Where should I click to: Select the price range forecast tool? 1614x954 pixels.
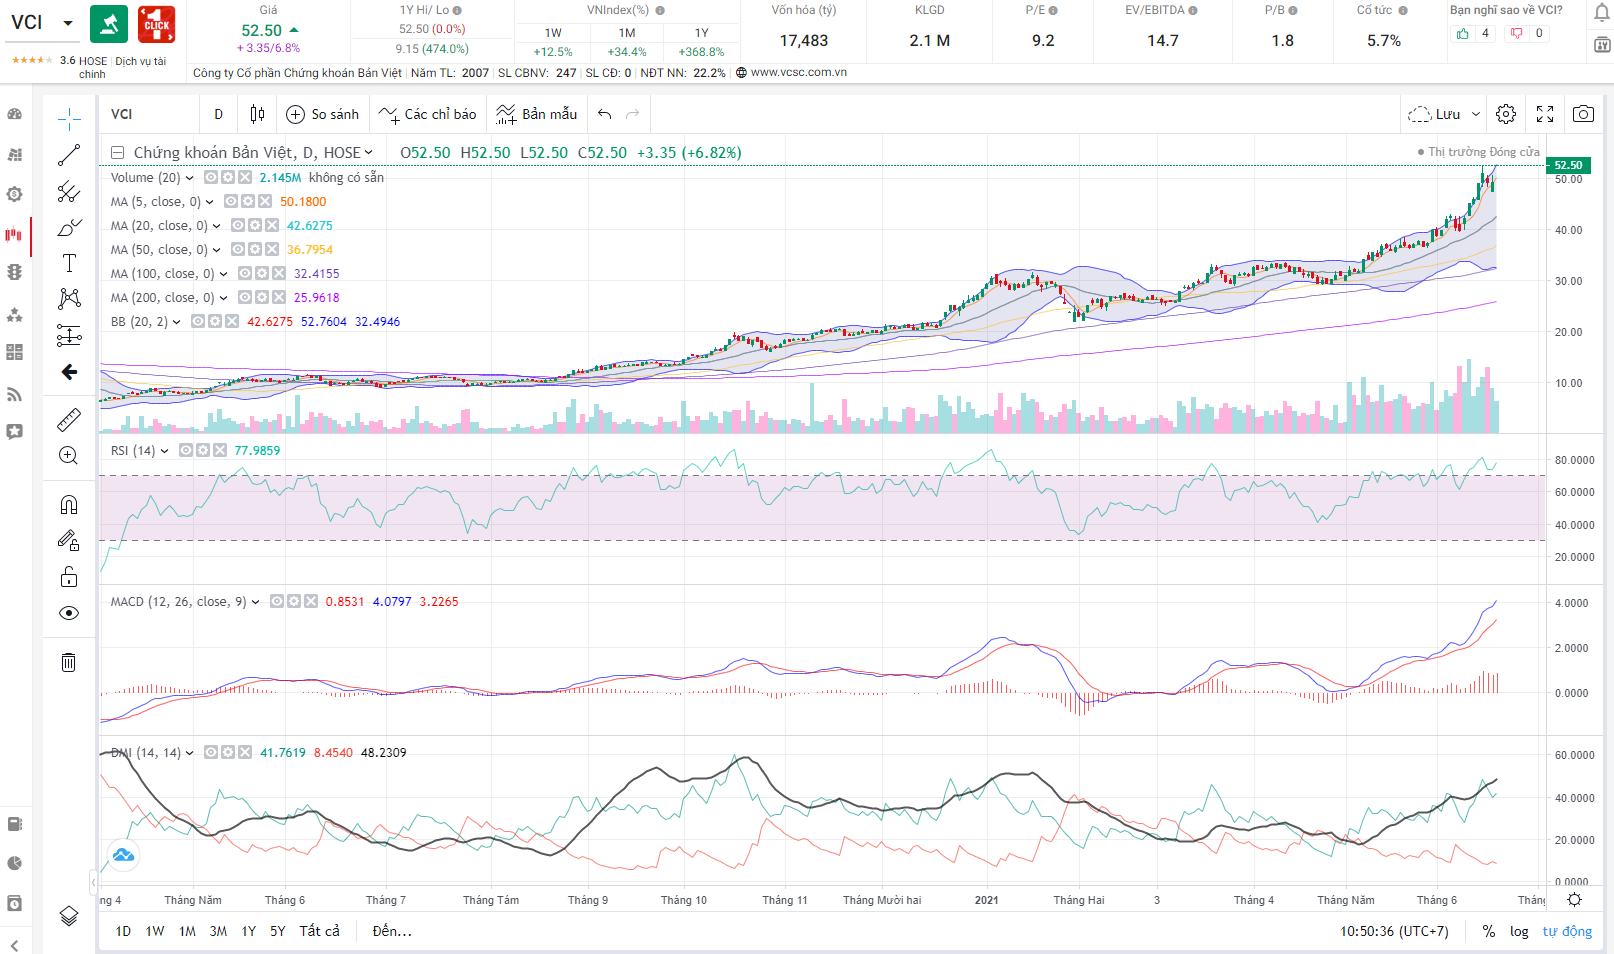point(69,335)
